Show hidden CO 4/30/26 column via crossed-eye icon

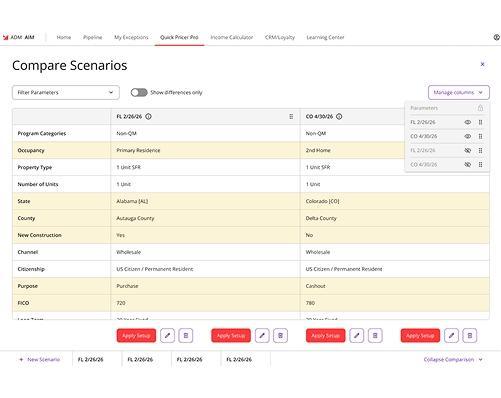pos(468,164)
